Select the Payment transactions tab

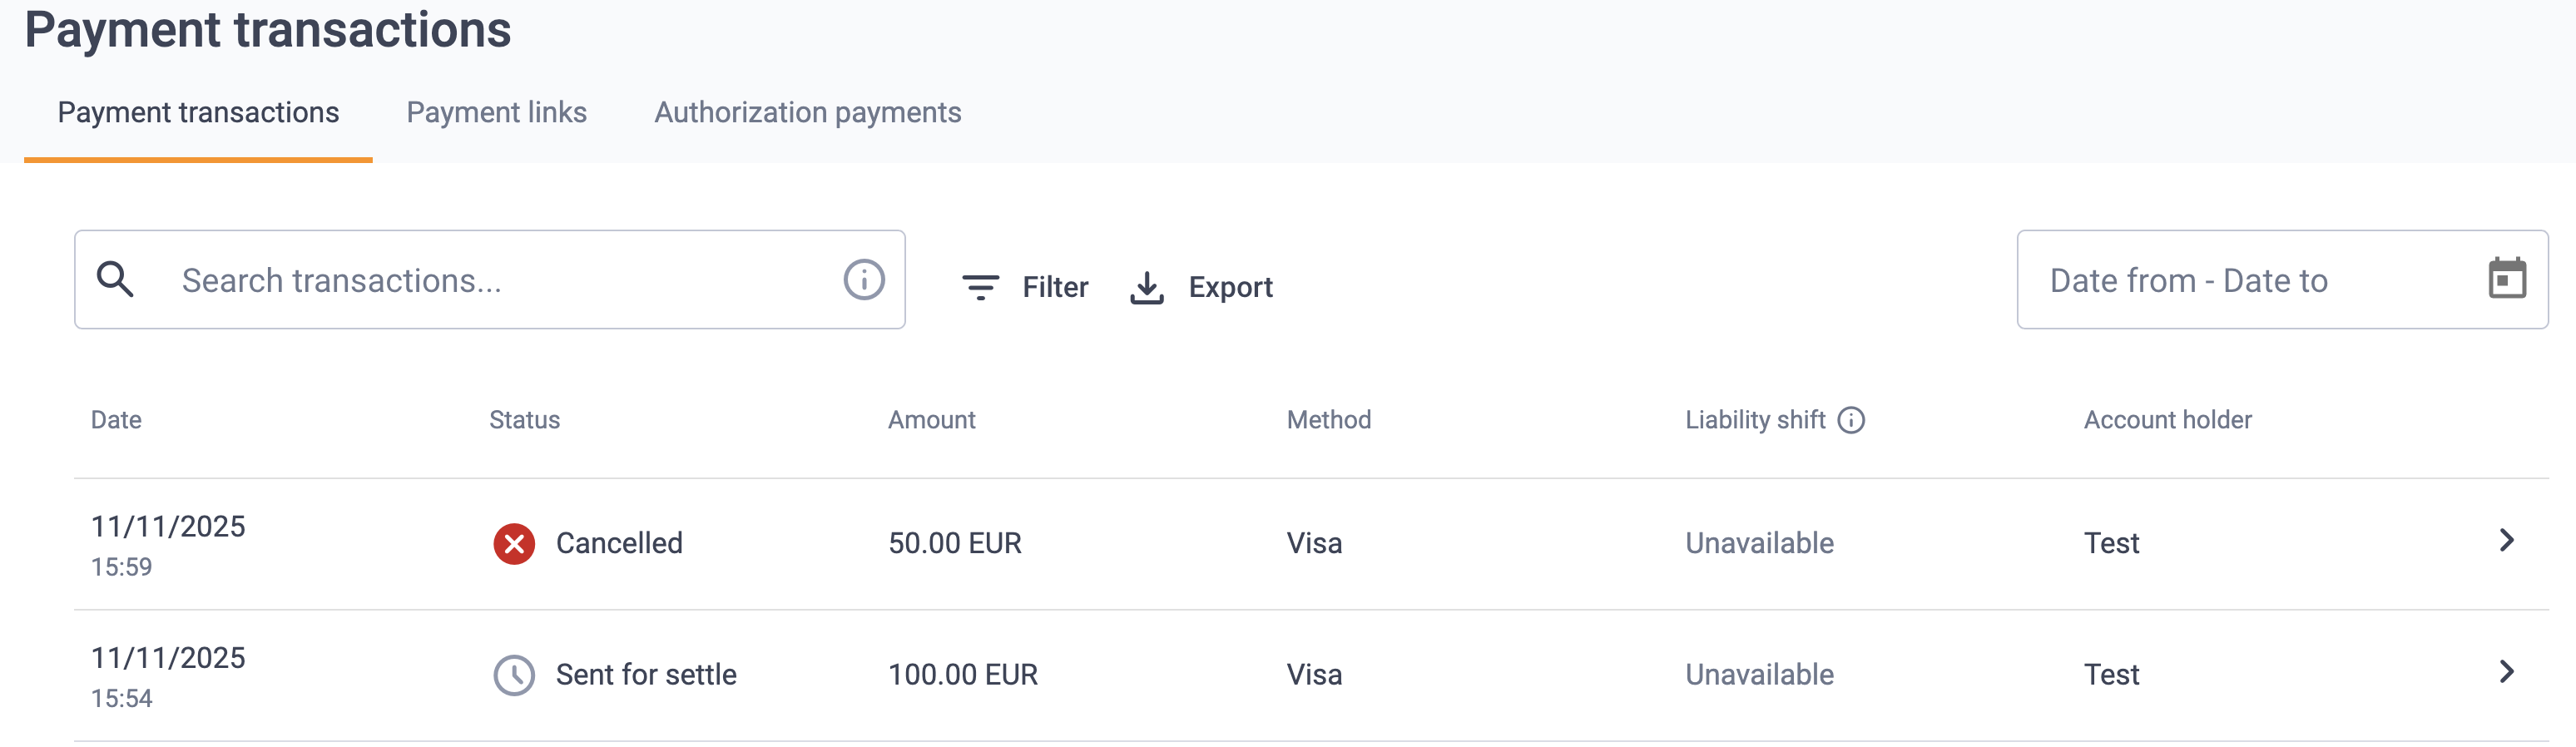[x=198, y=112]
